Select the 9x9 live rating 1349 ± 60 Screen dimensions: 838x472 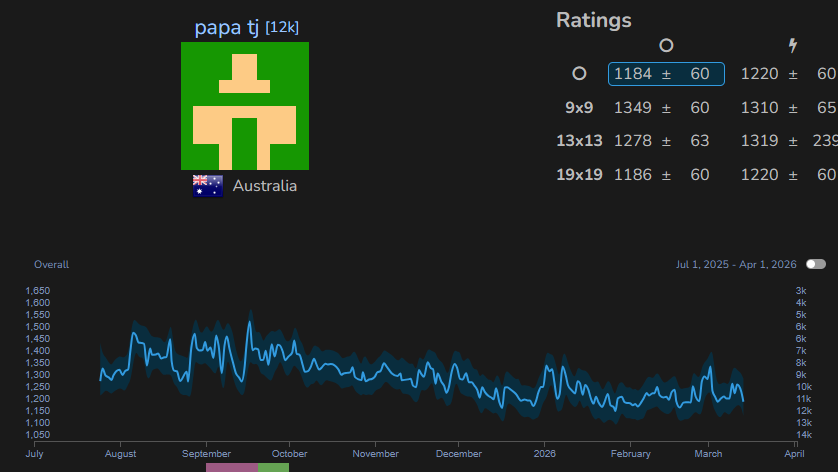(661, 108)
